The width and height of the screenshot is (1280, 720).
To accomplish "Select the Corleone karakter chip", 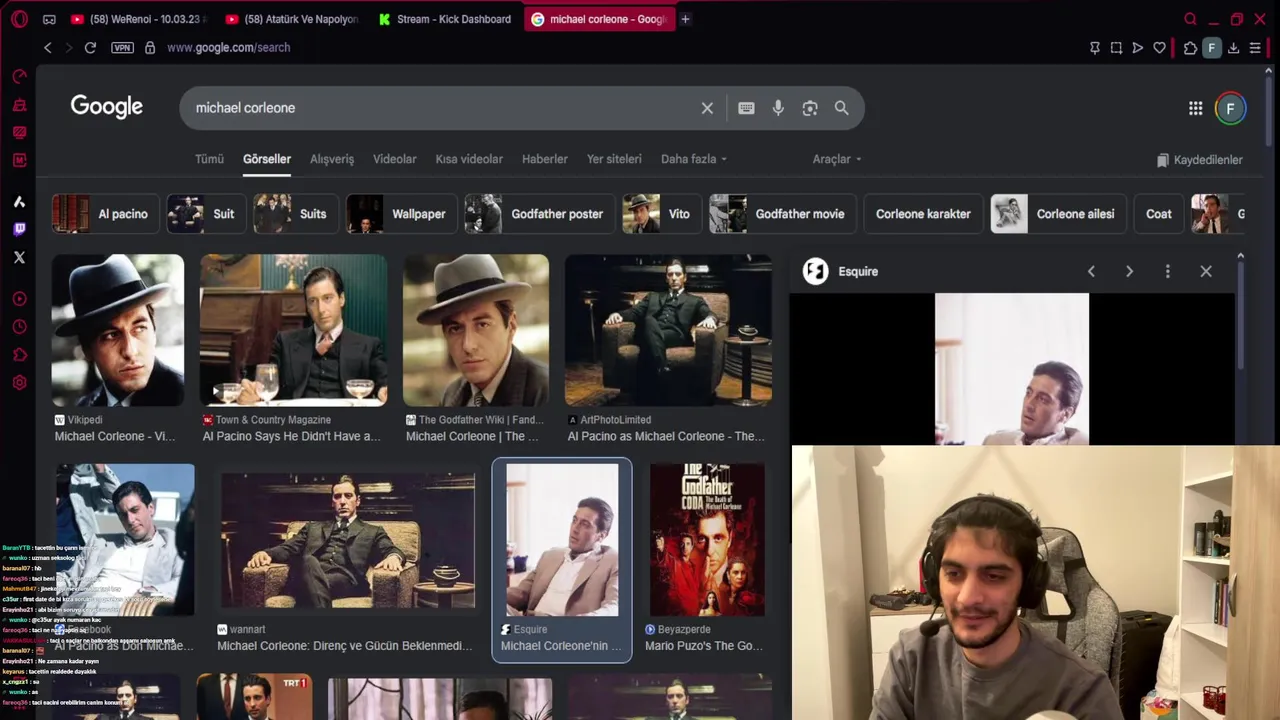I will 923,214.
